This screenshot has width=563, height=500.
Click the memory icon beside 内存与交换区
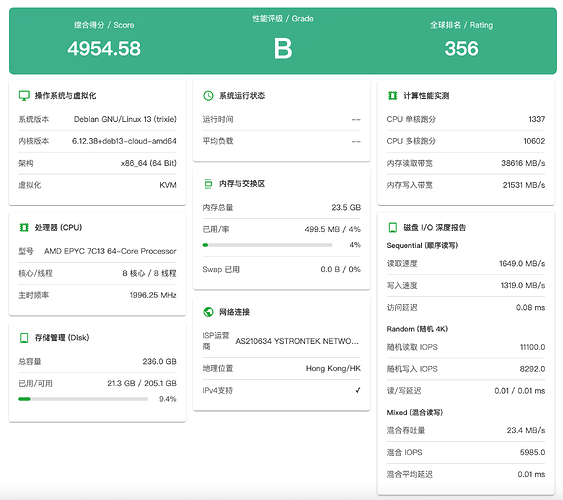(208, 184)
